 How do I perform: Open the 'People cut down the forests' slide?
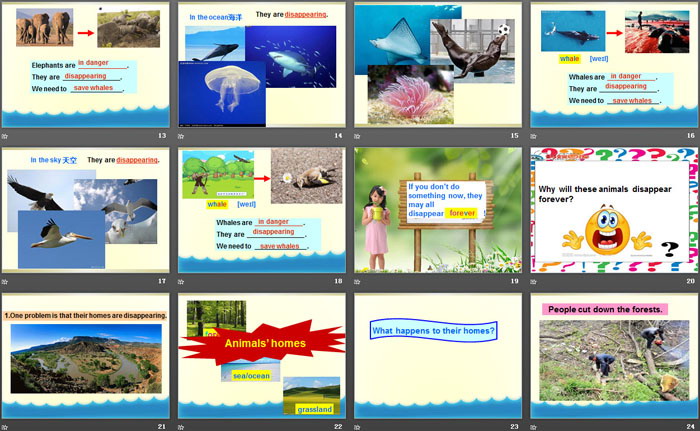pos(614,355)
